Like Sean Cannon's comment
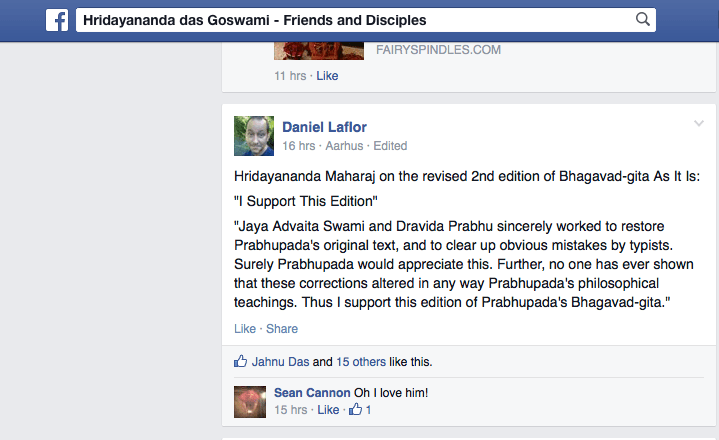 328,410
